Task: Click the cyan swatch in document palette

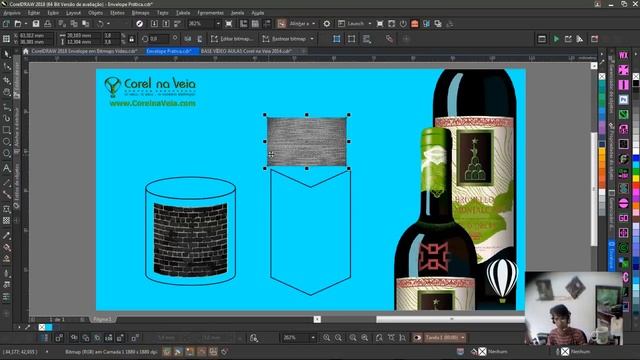Action: (49, 327)
